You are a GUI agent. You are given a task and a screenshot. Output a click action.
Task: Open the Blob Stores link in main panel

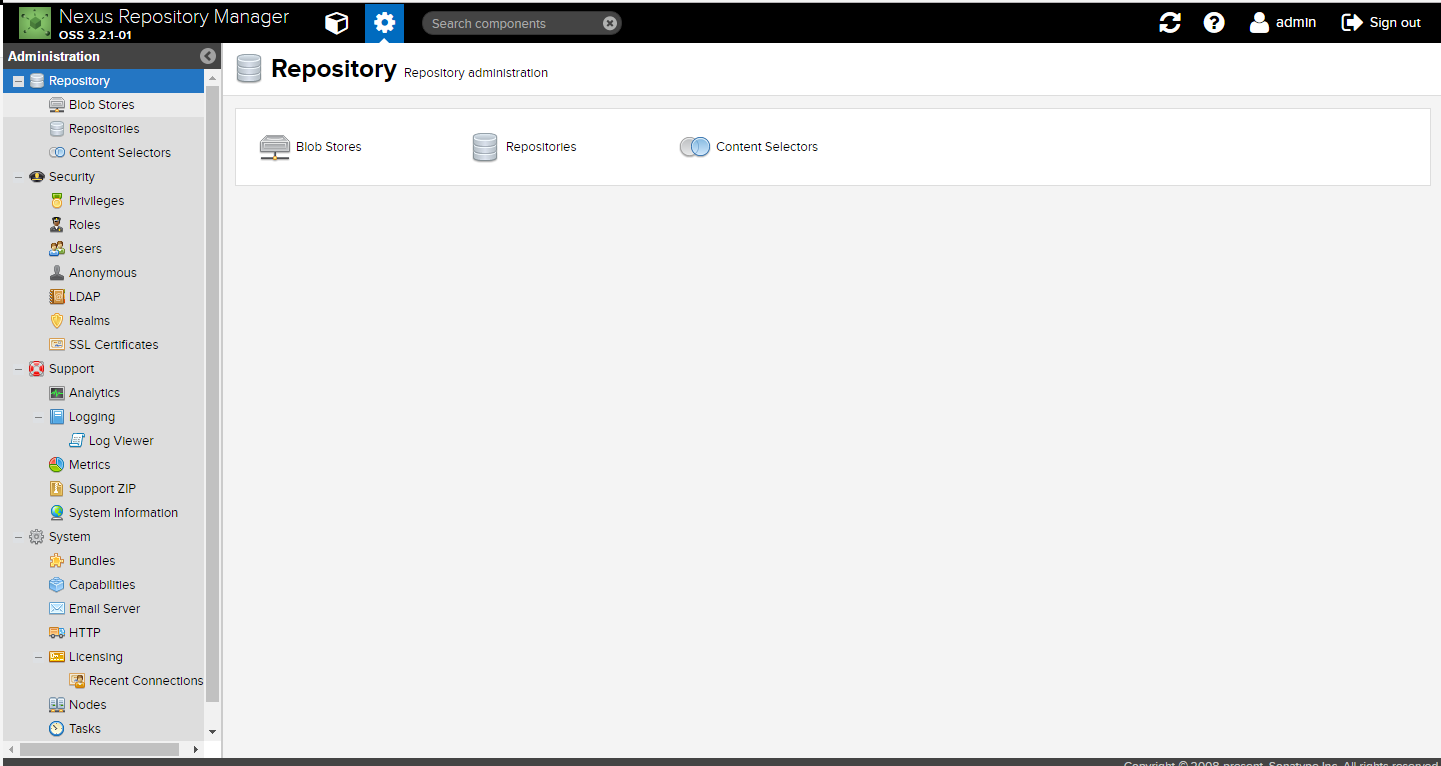click(x=329, y=147)
